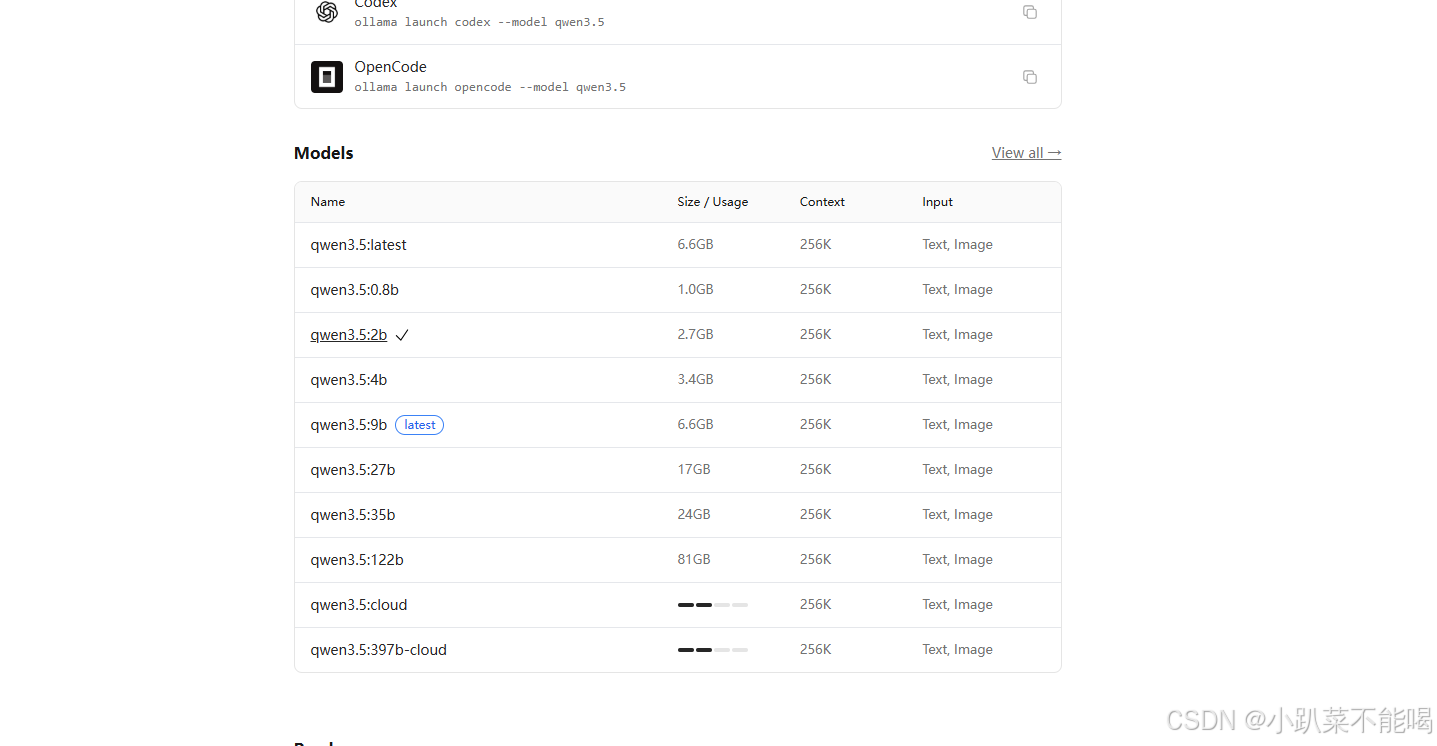Click 256K context in qwen3.5:397b-cloud row
This screenshot has height=746, width=1437.
pos(816,650)
